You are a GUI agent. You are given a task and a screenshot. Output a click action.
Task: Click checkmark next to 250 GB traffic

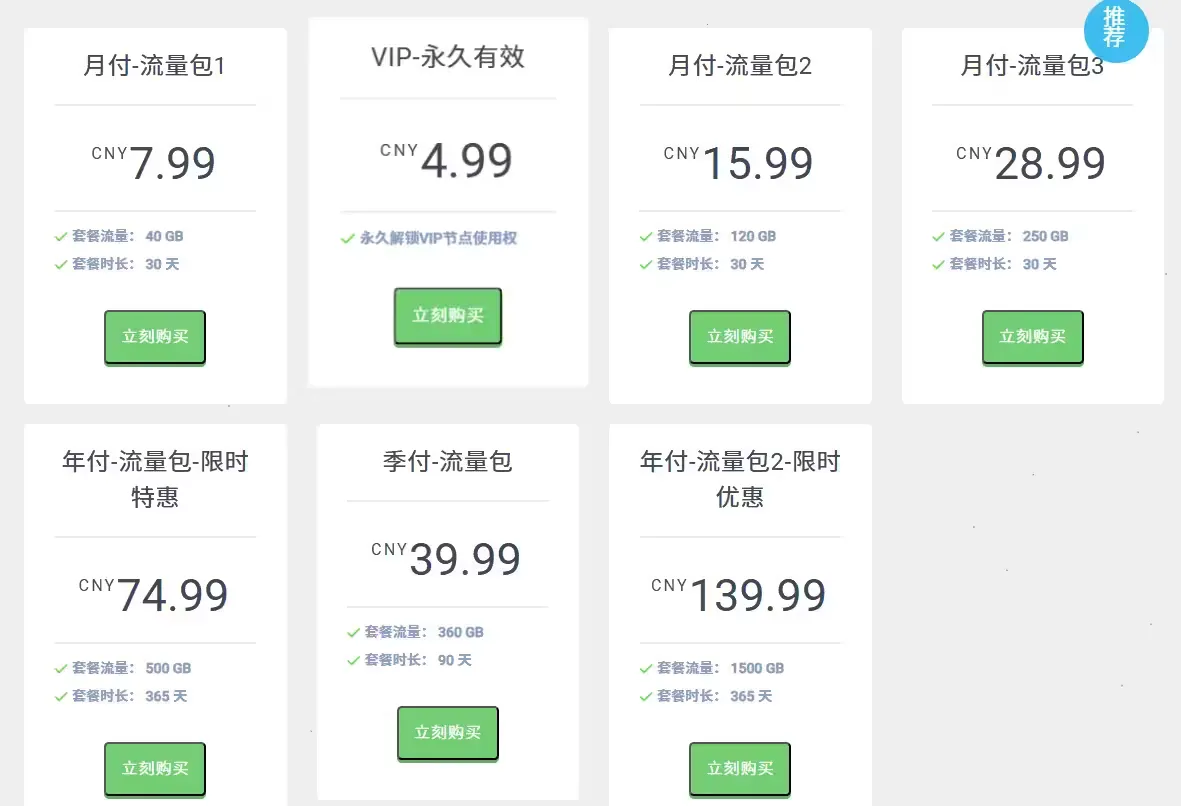(938, 237)
